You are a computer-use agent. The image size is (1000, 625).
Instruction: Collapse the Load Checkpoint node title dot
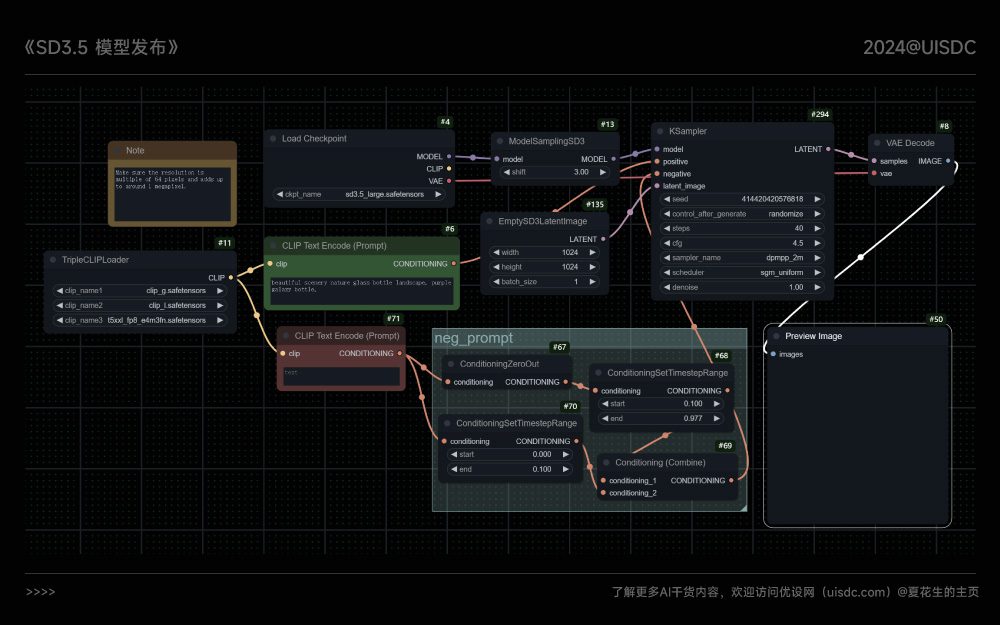point(273,138)
